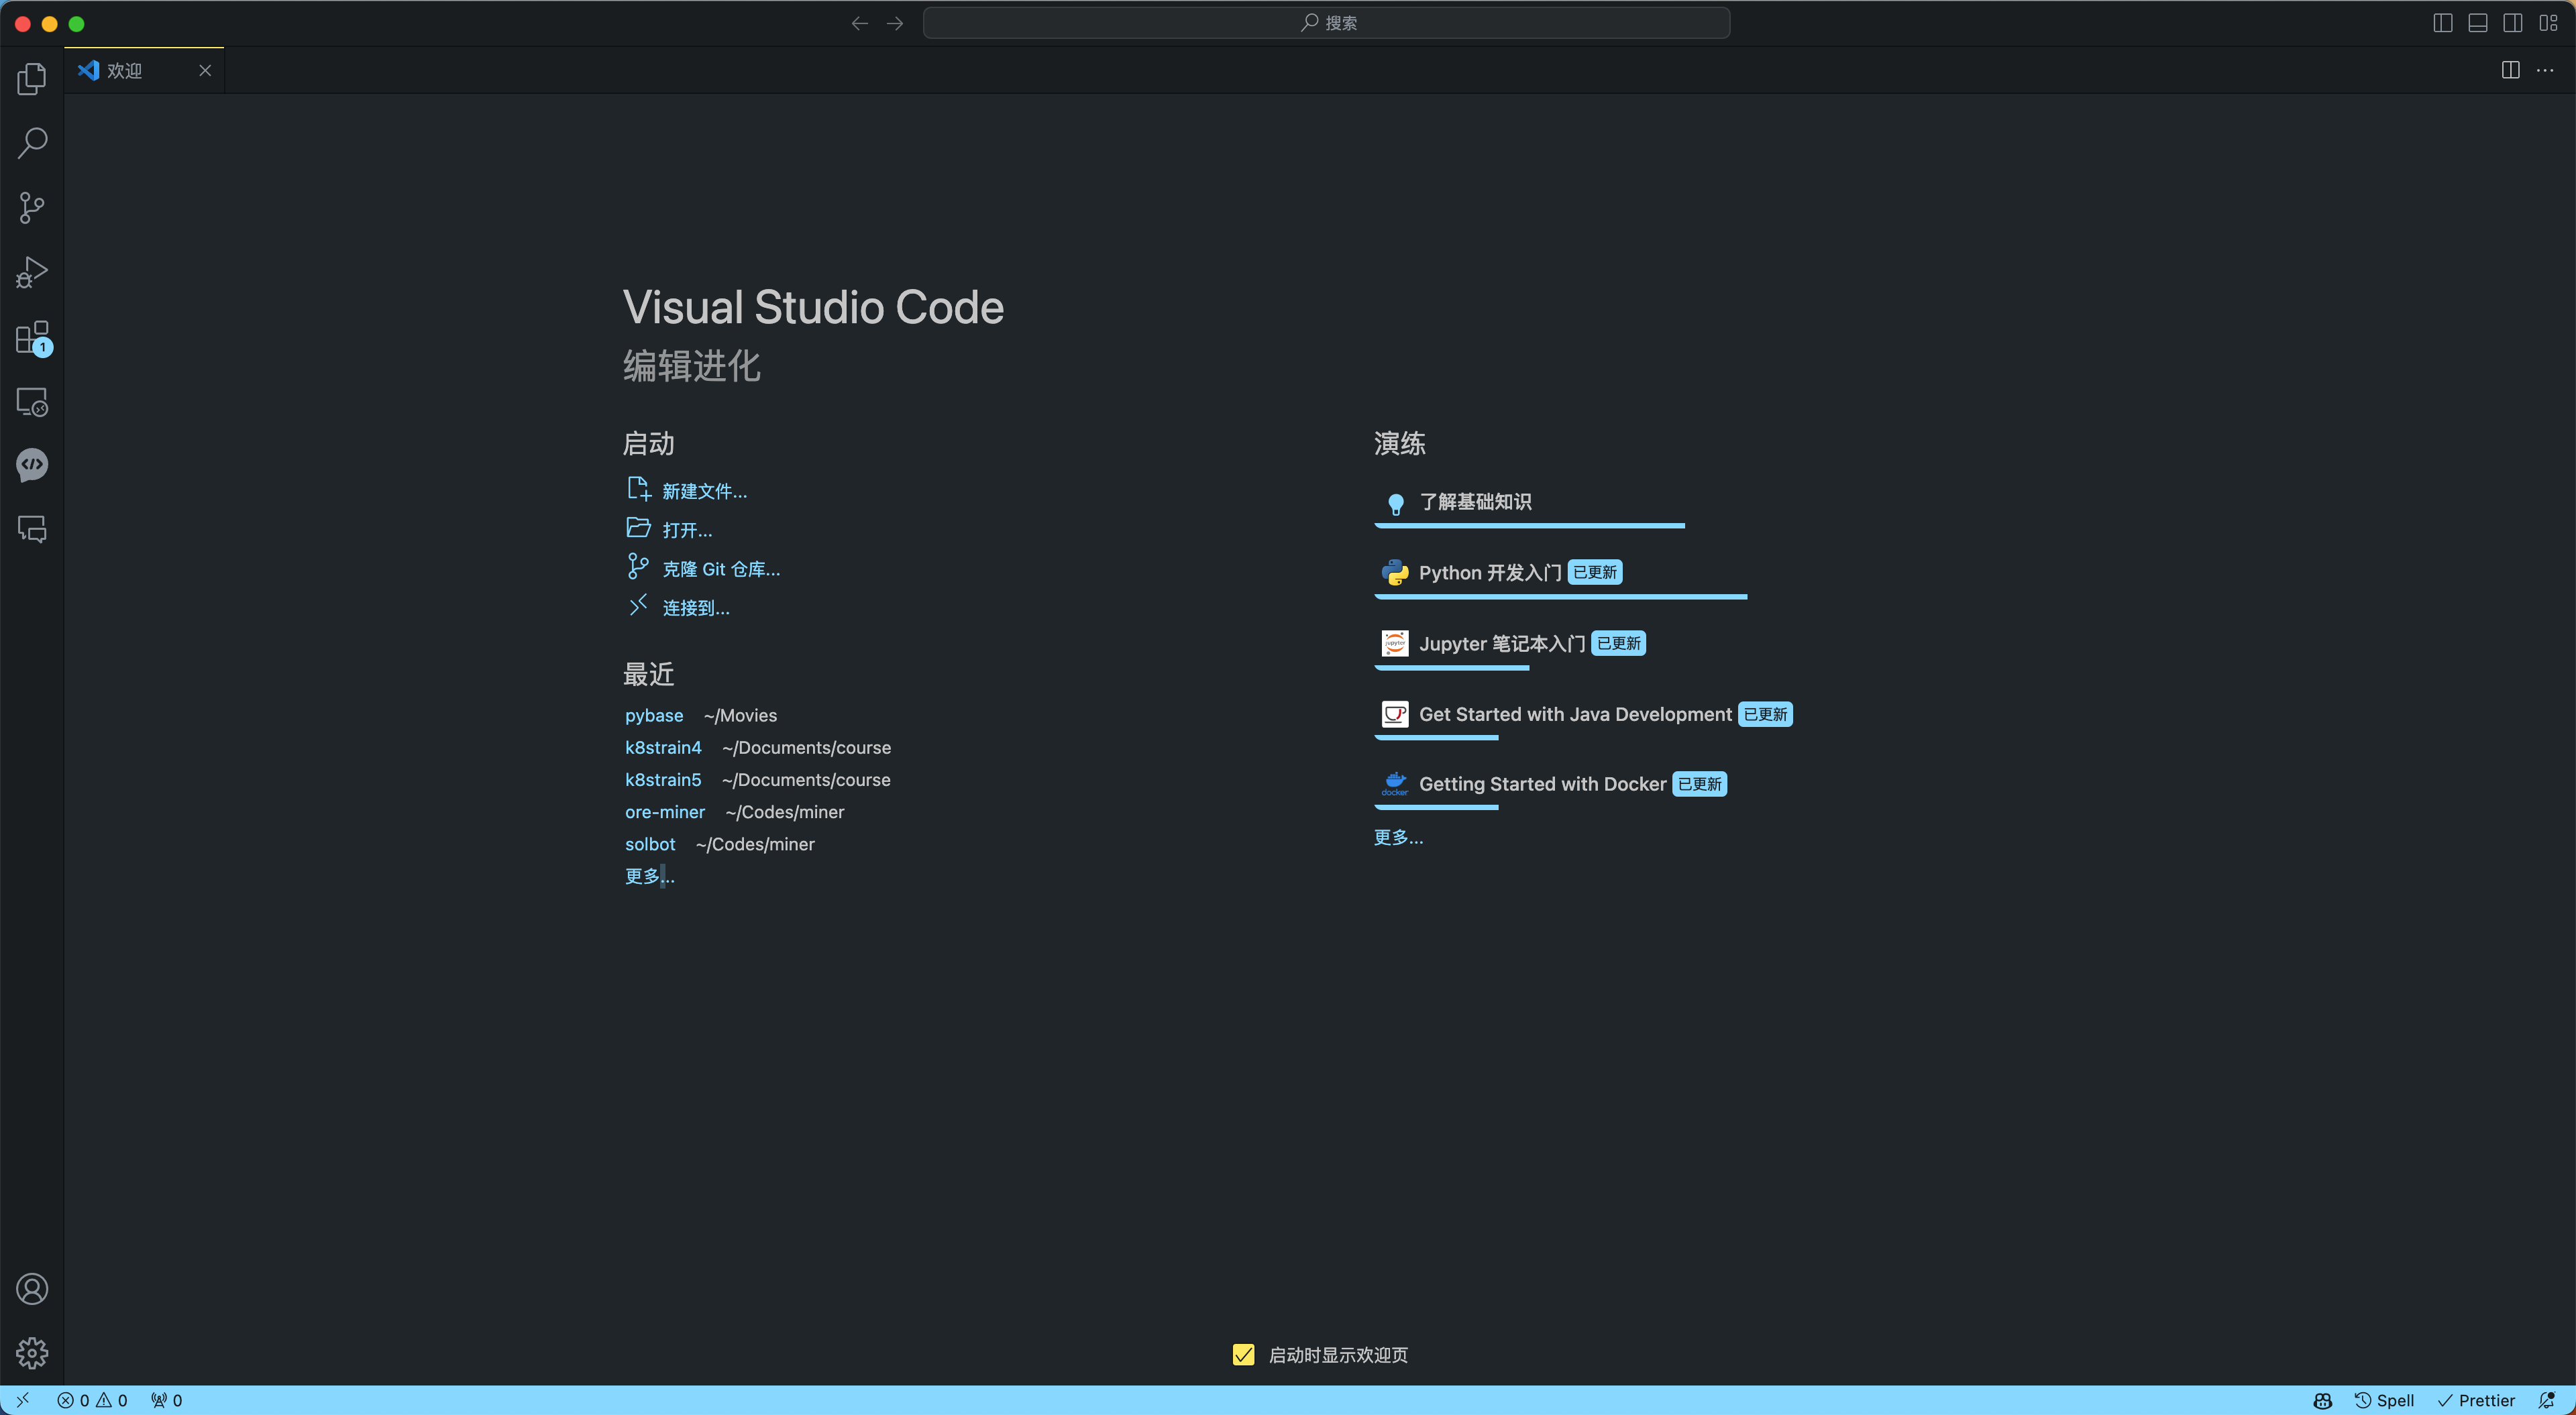Screen dimensions: 2576x1415
Task: Open the Search view in activity bar
Action: click(32, 143)
